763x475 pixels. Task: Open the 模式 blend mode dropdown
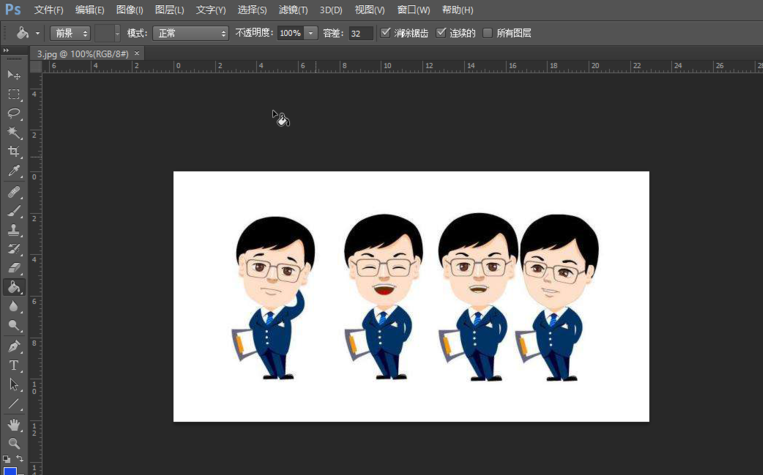click(x=190, y=33)
